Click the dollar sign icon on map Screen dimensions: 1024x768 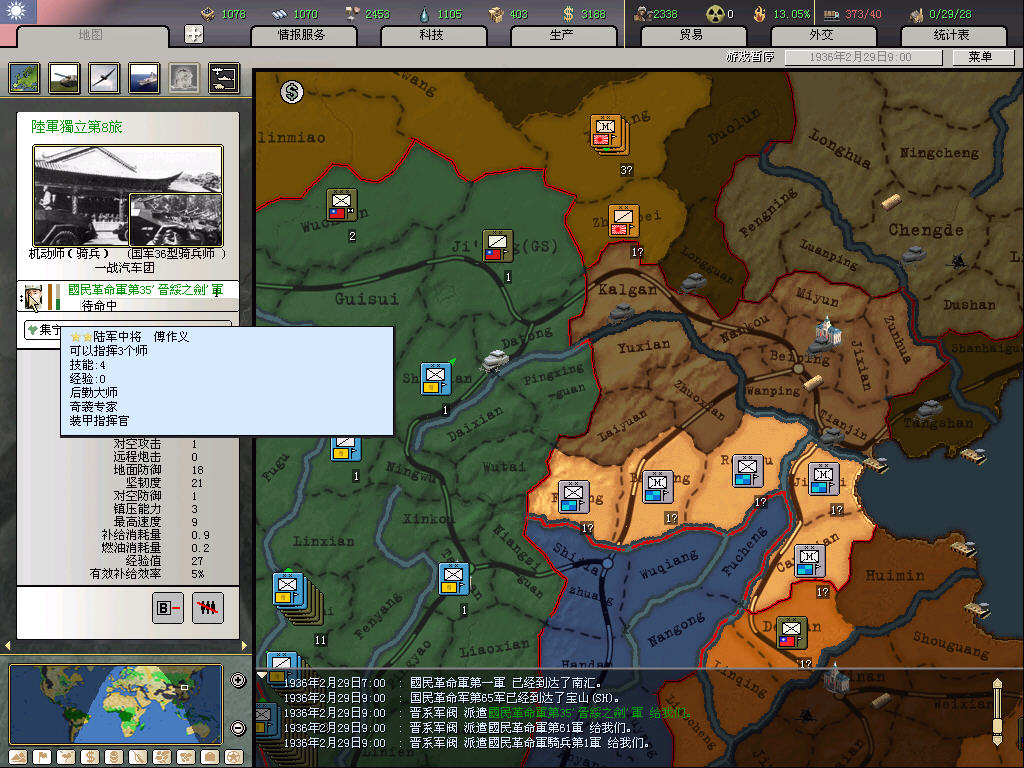coord(291,92)
